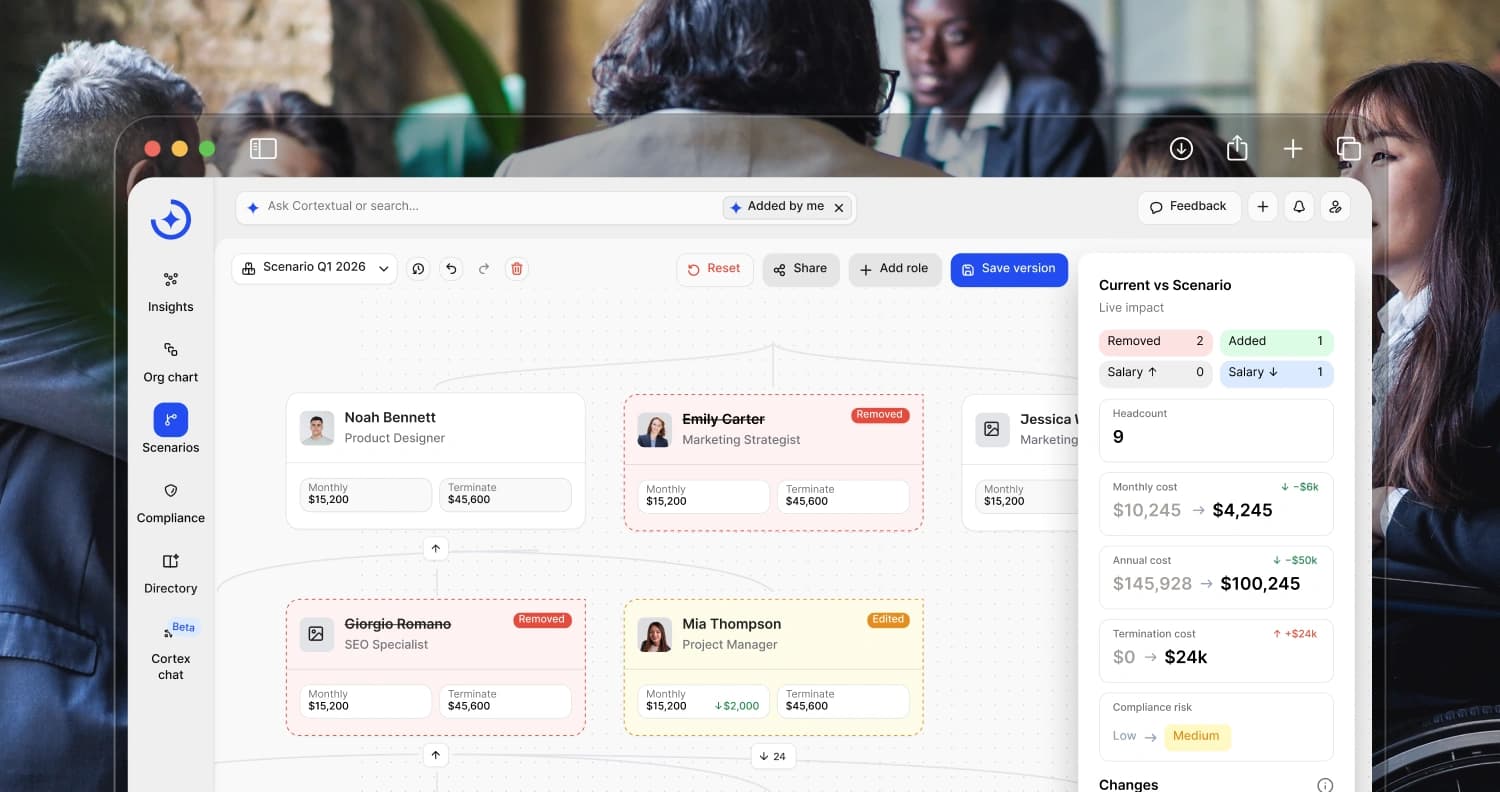The image size is (1500, 792).
Task: Open the notifications bell
Action: click(x=1299, y=207)
